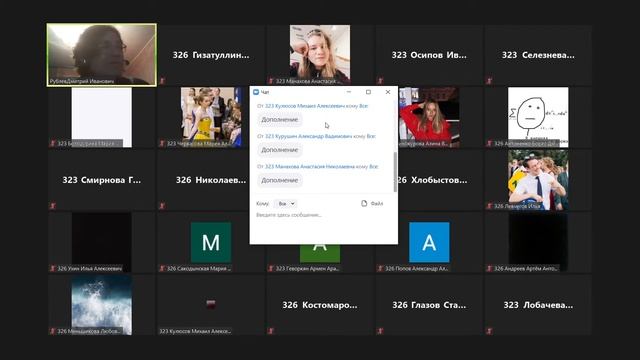Image resolution: width=640 pixels, height=360 pixels.
Task: Click the muted mic icon beside 326 Сакодынская Мария
Action: coord(162,268)
